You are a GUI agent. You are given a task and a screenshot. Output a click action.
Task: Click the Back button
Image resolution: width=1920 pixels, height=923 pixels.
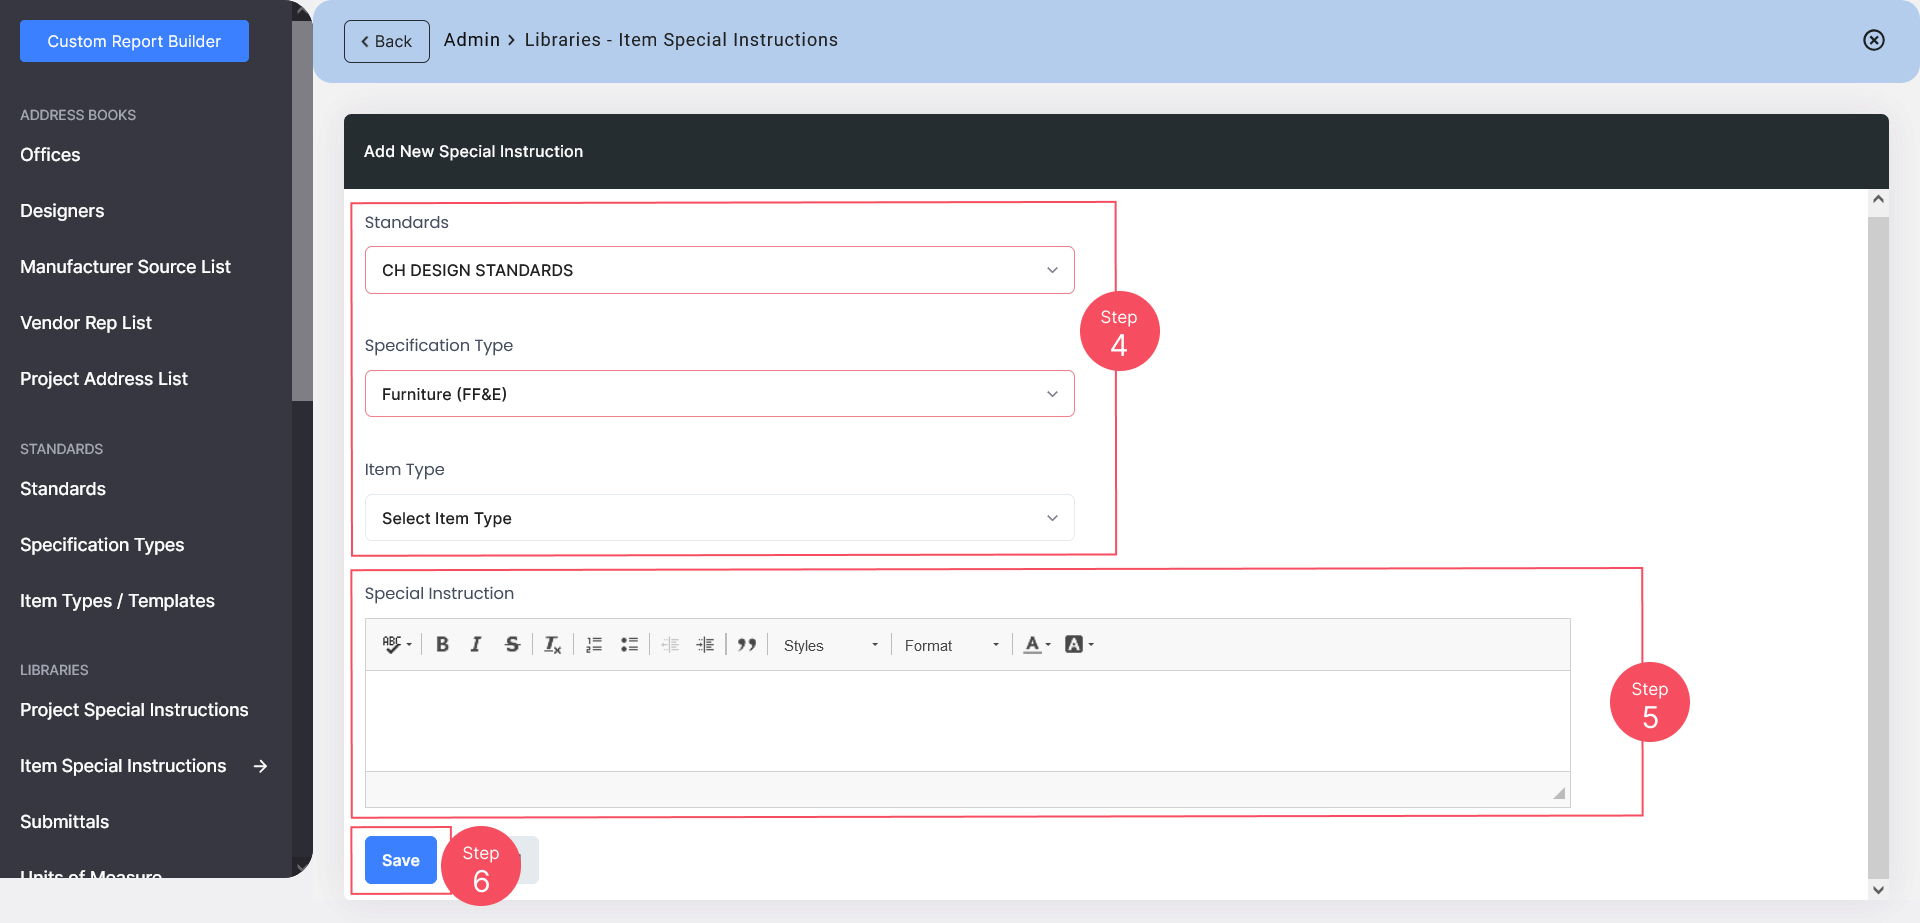click(x=387, y=41)
